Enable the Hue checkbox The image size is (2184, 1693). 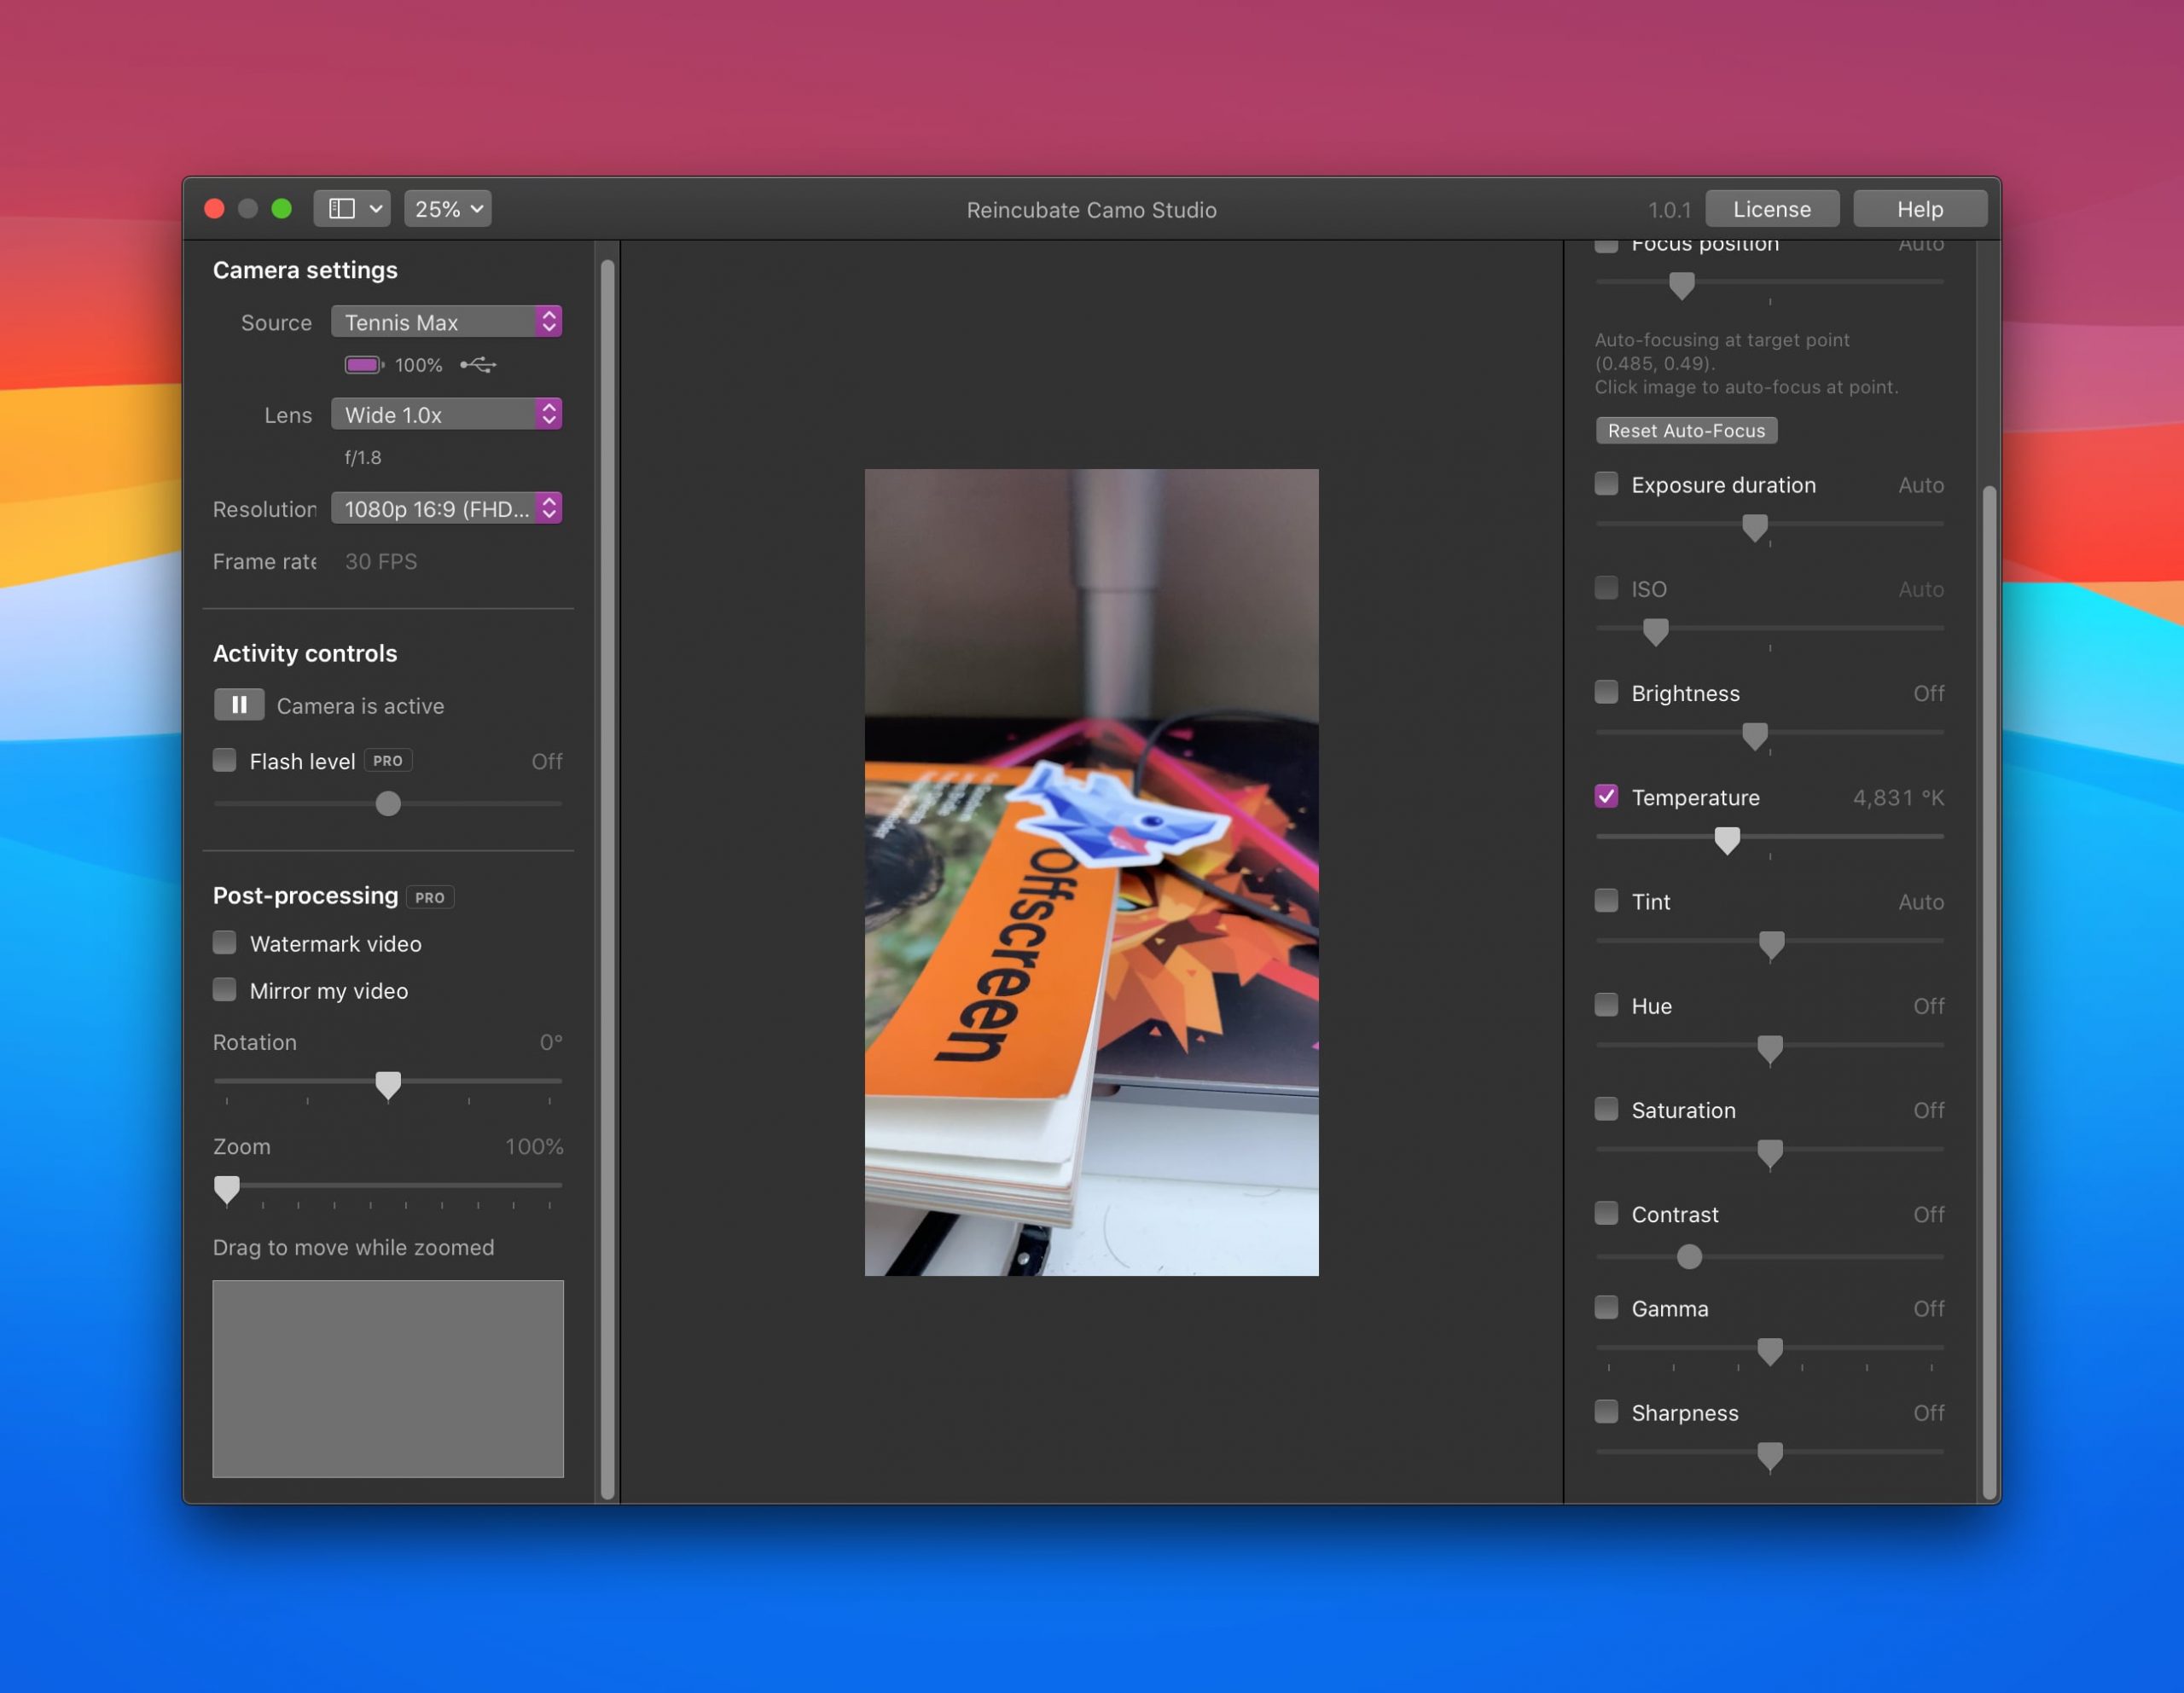(1606, 1005)
